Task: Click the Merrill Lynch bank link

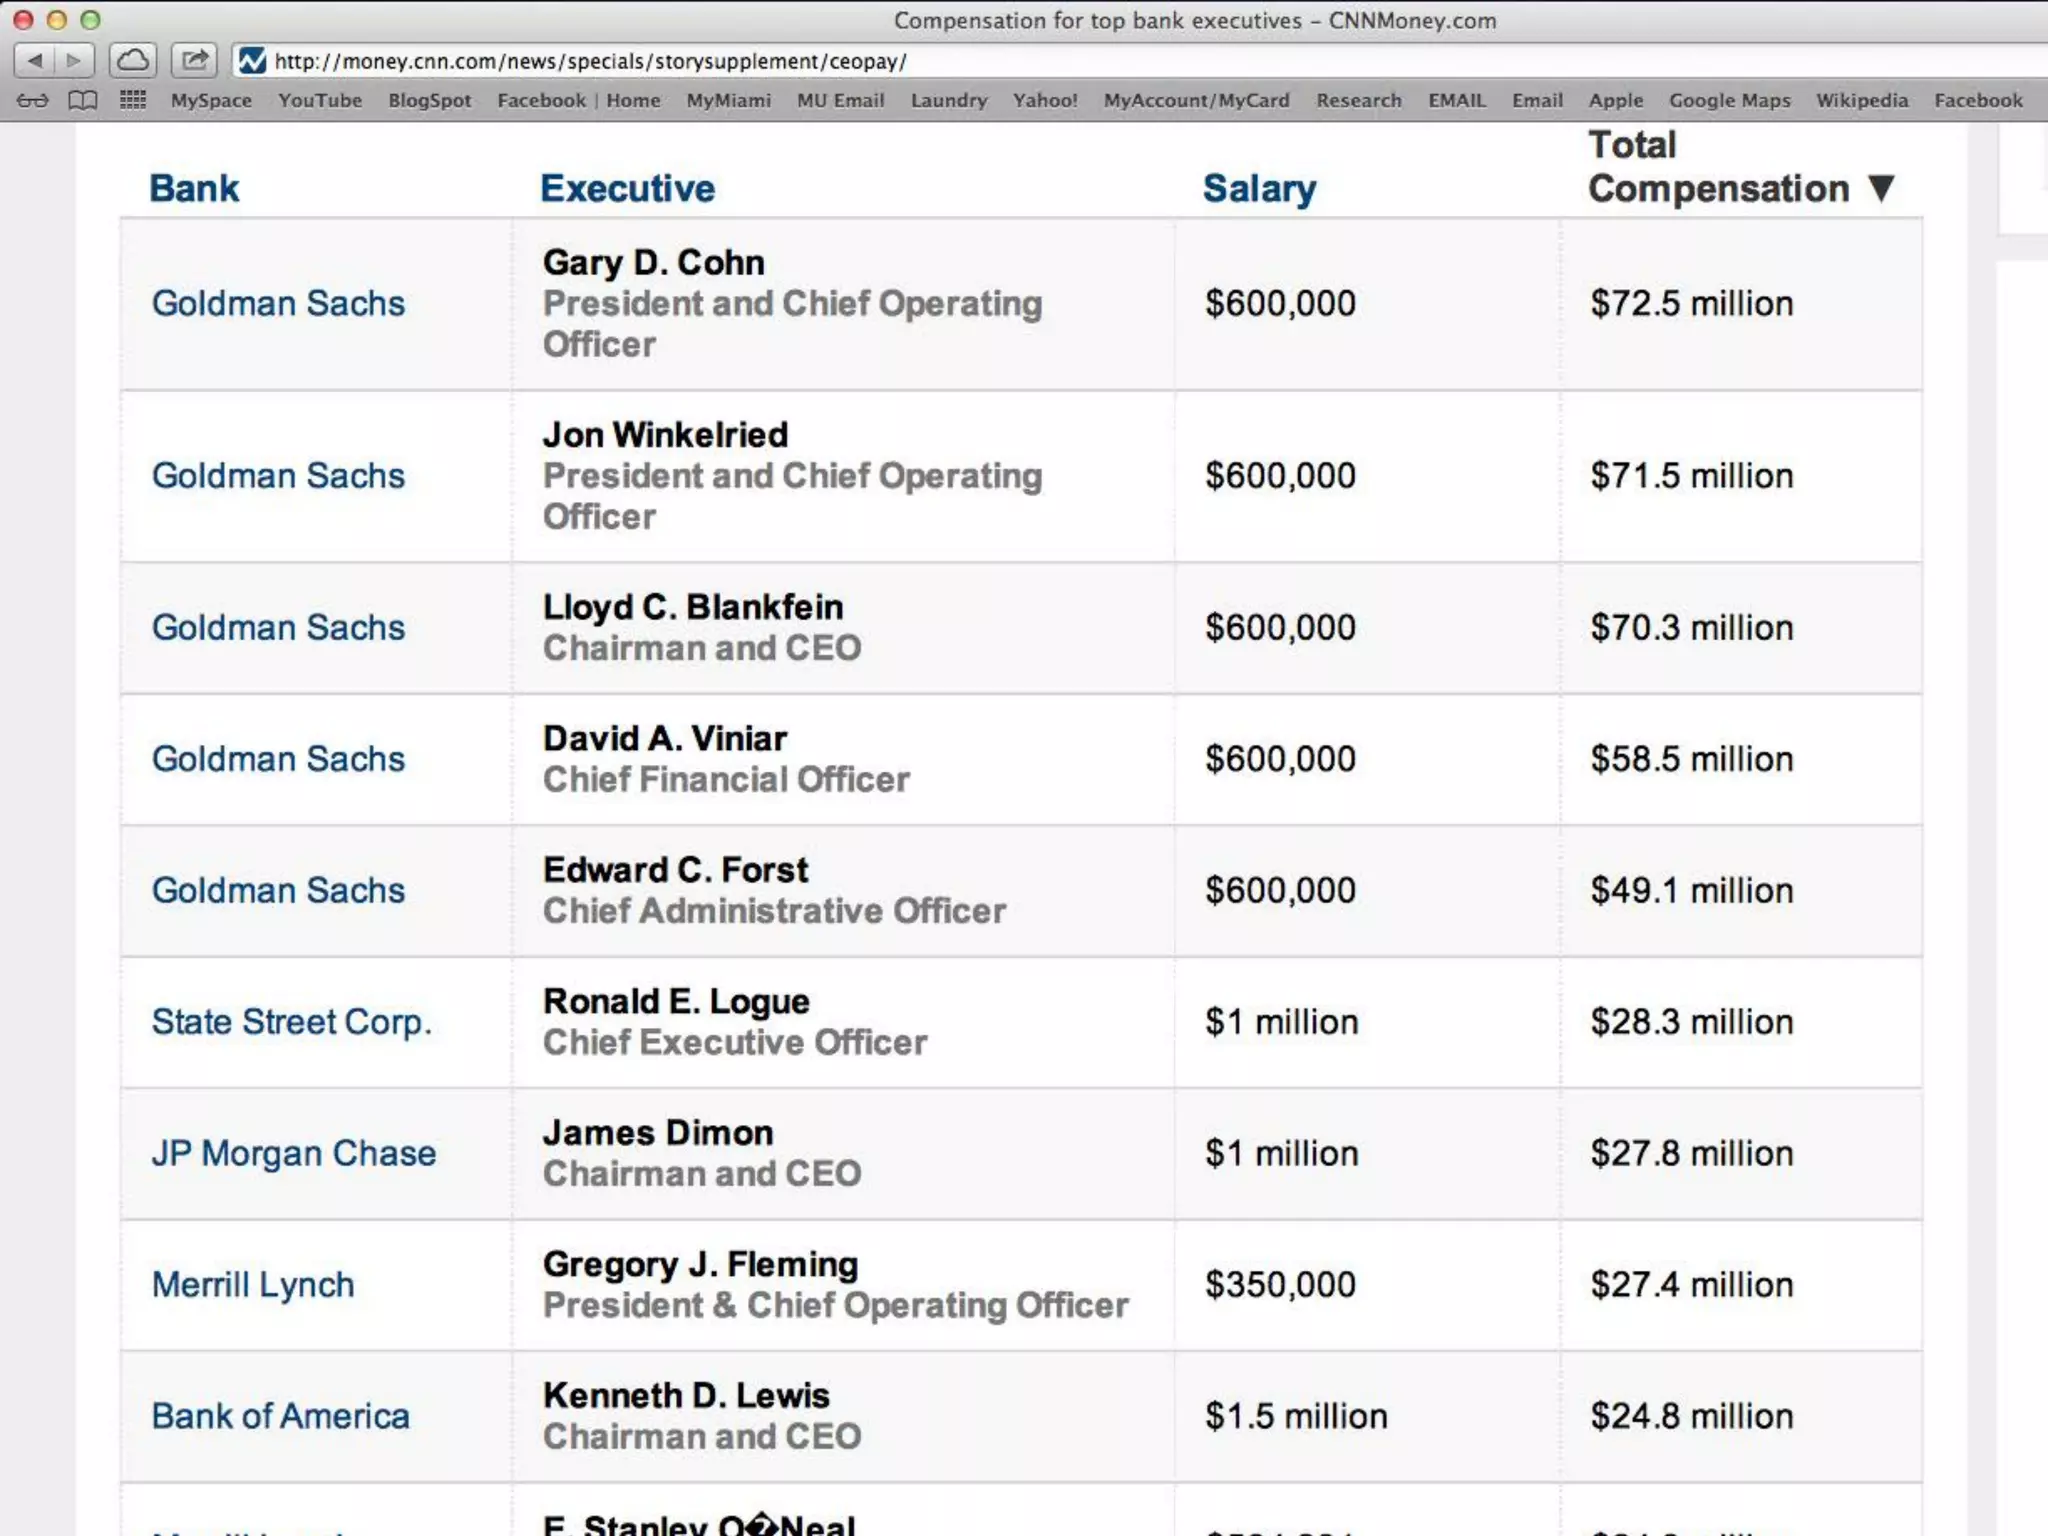Action: 253,1284
